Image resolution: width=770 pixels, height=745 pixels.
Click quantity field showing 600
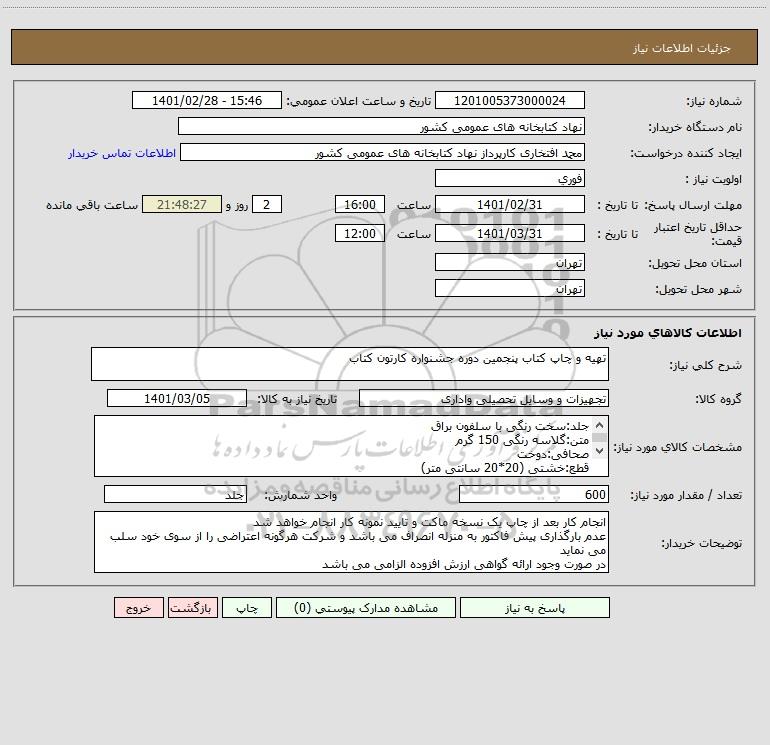534,494
